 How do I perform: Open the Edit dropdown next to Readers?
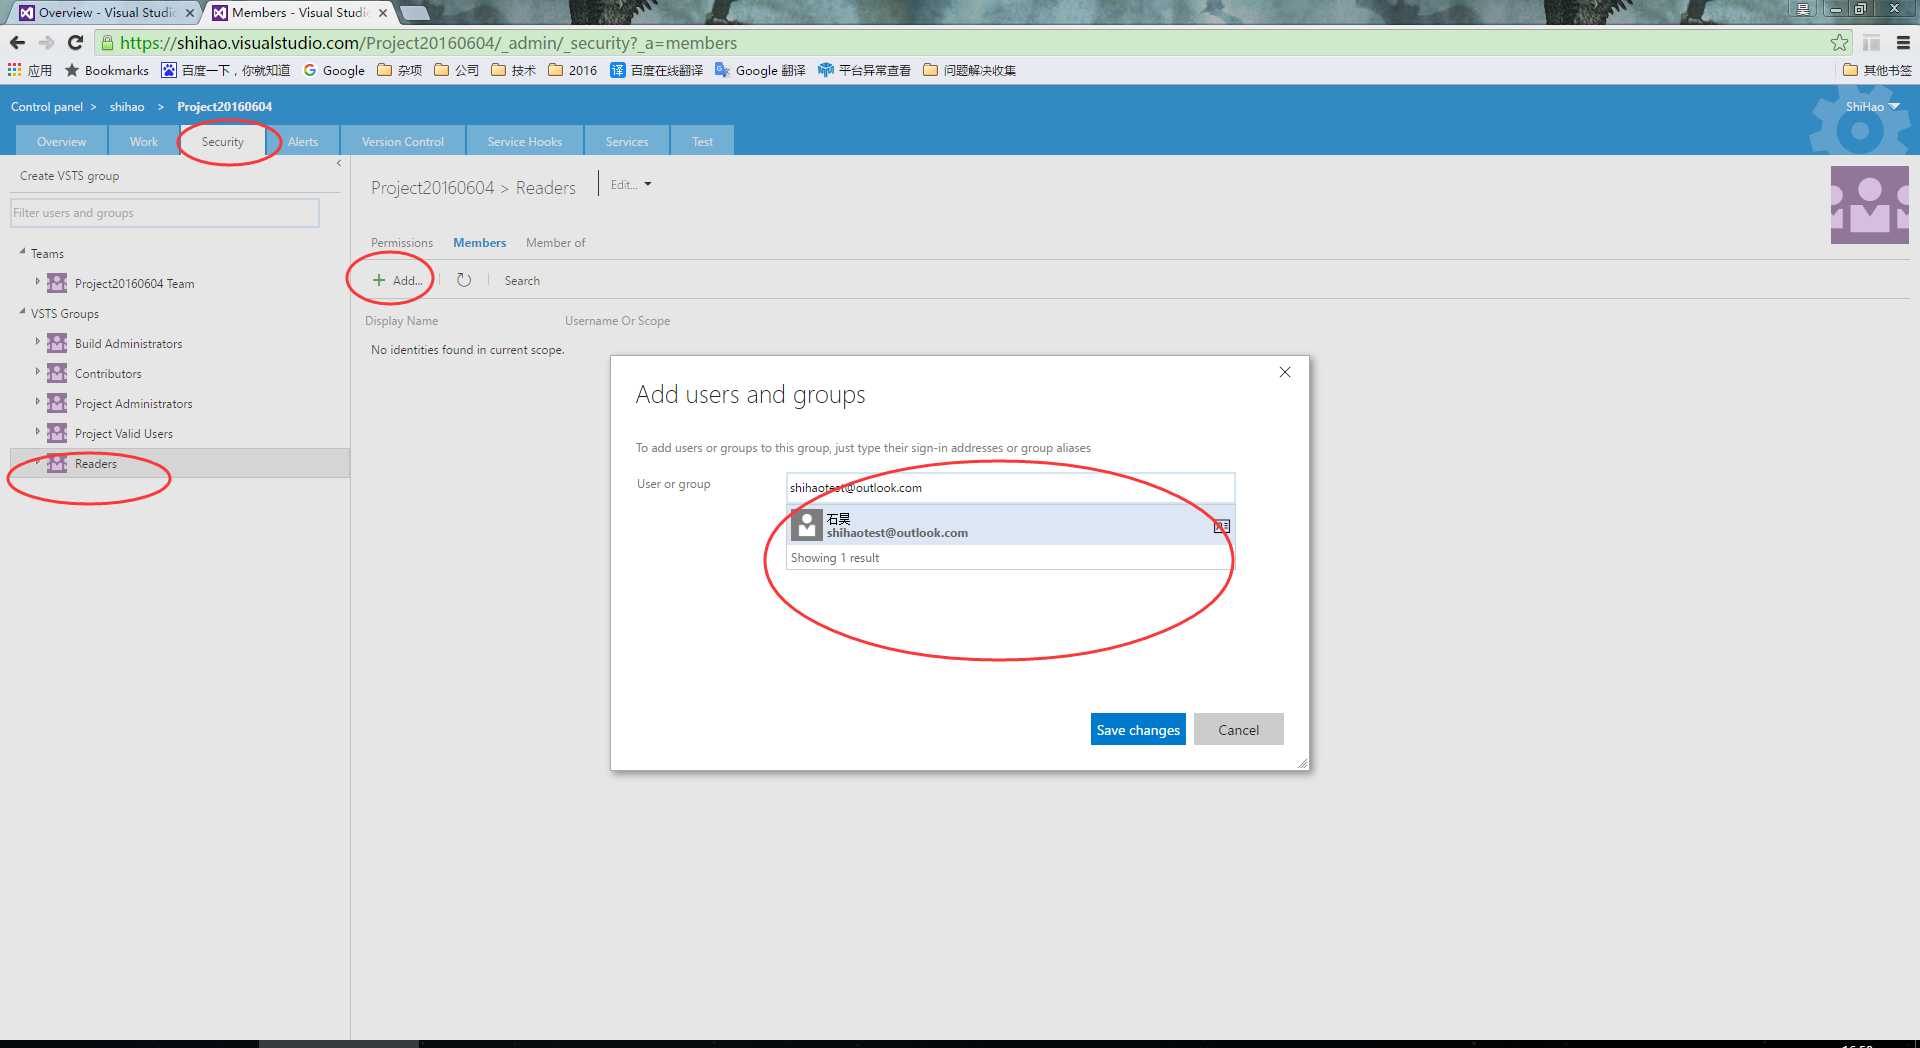pos(631,185)
